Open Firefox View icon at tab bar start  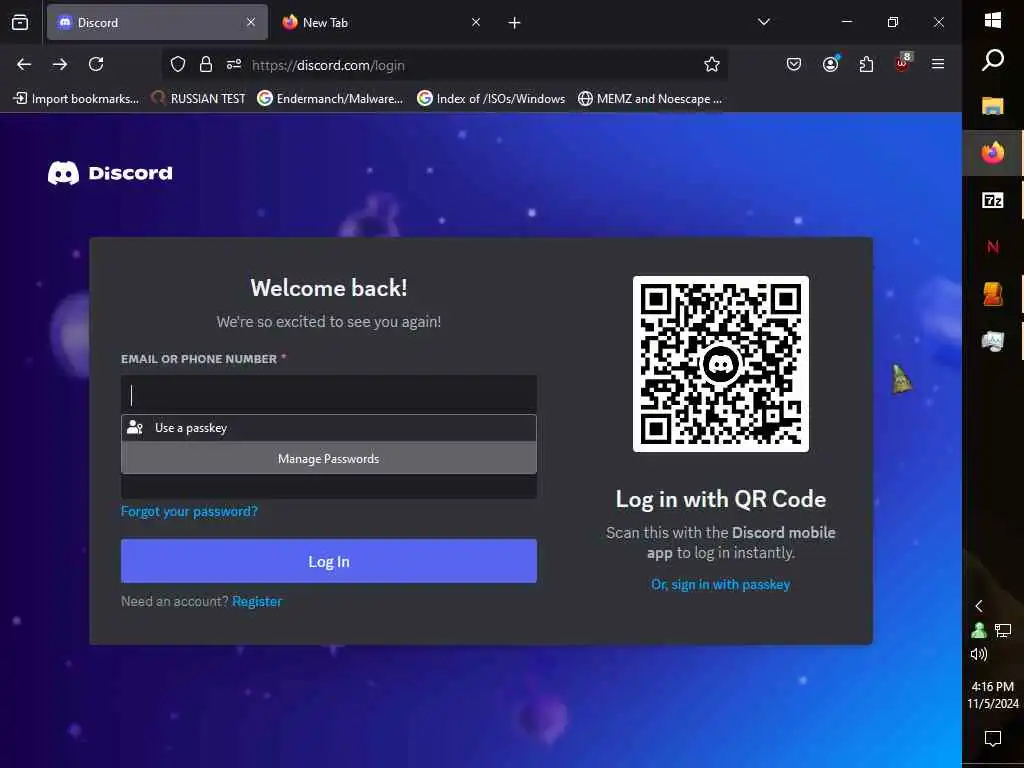pos(20,22)
